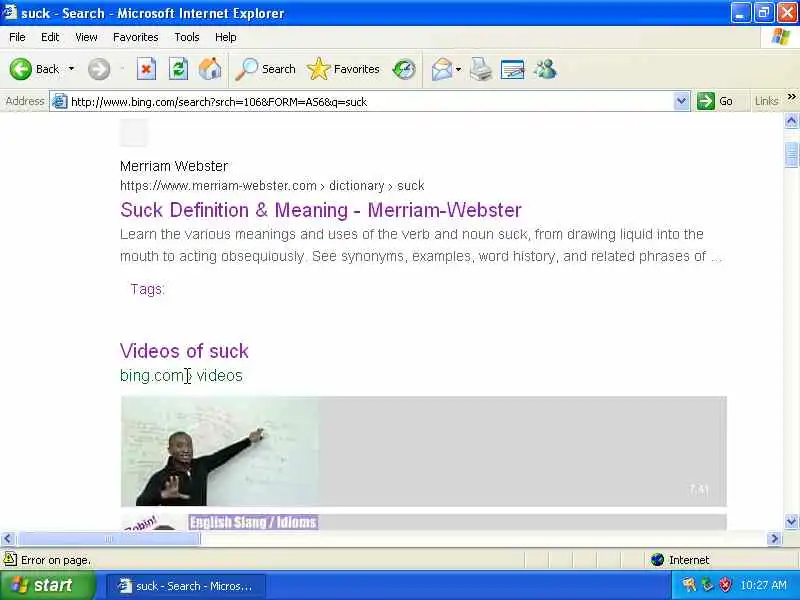
Task: Refresh the page with green arrows icon
Action: pyautogui.click(x=178, y=69)
